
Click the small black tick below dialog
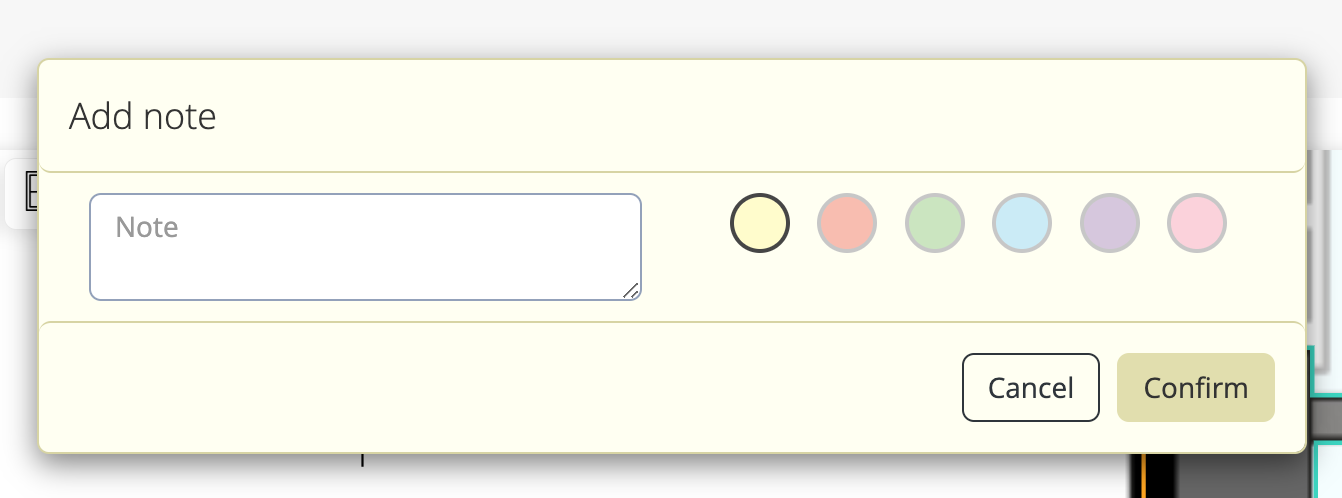tap(362, 459)
